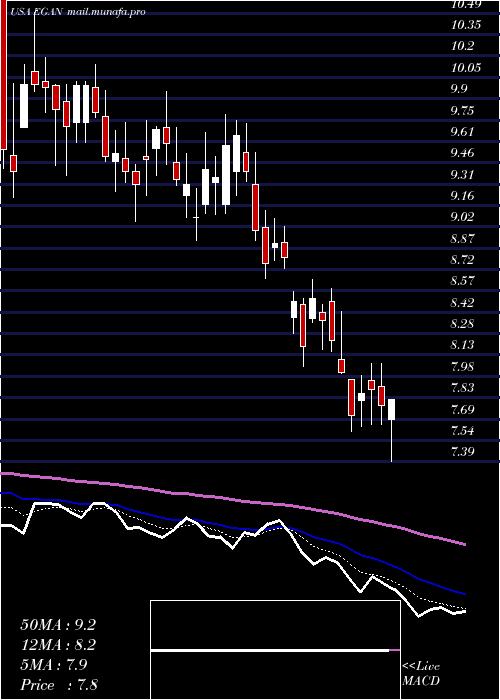
Task: Click the 7.54 price axis label
Action: click(462, 431)
